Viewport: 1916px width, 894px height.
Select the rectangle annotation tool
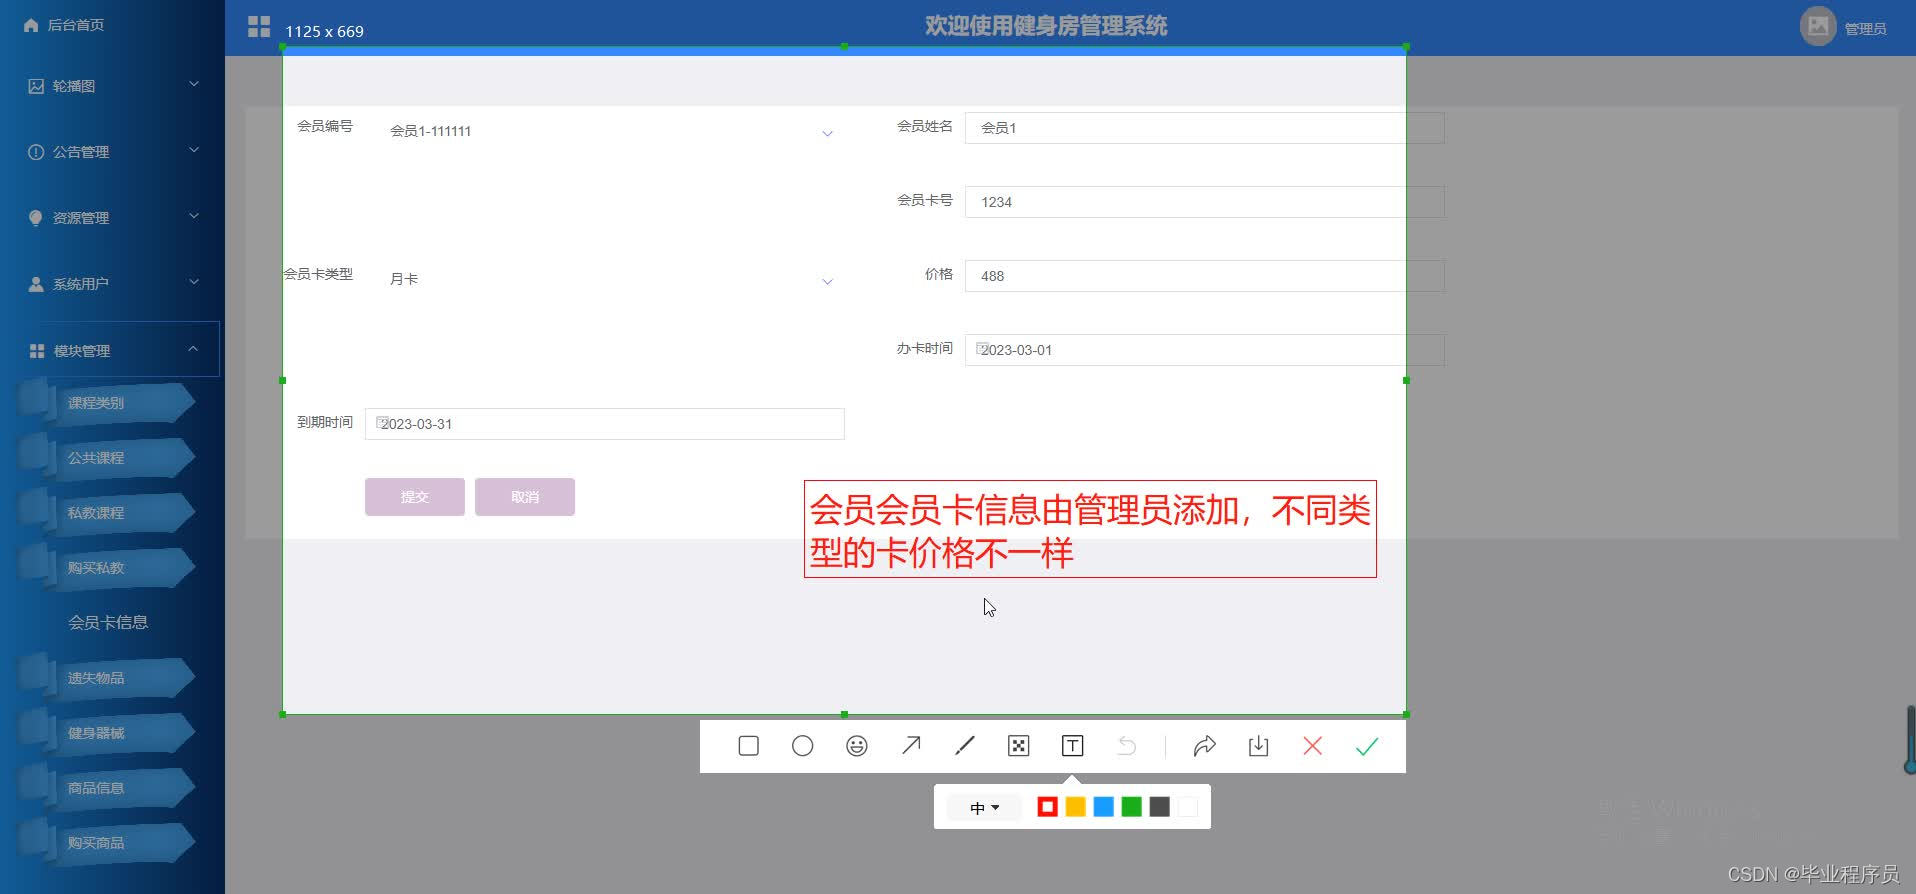pos(748,746)
